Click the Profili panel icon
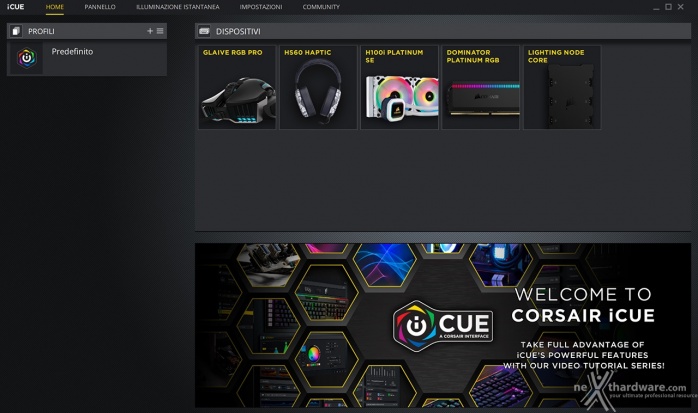This screenshot has height=413, width=698. pos(16,31)
